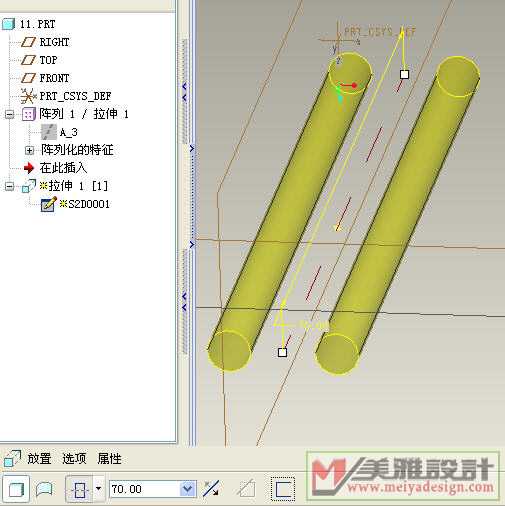
Task: Open the 属性 tab
Action: click(x=109, y=459)
